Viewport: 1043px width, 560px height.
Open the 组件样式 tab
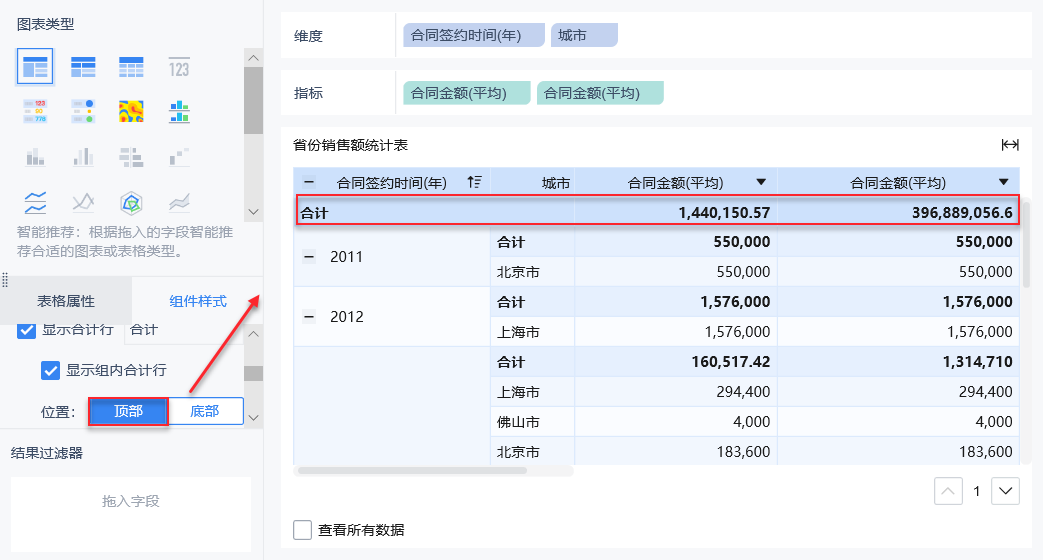(x=198, y=301)
